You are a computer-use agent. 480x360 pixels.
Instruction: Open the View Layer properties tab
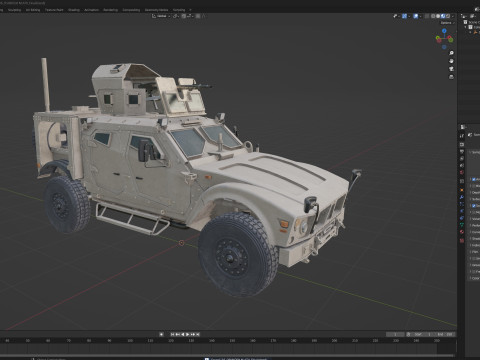(x=462, y=158)
